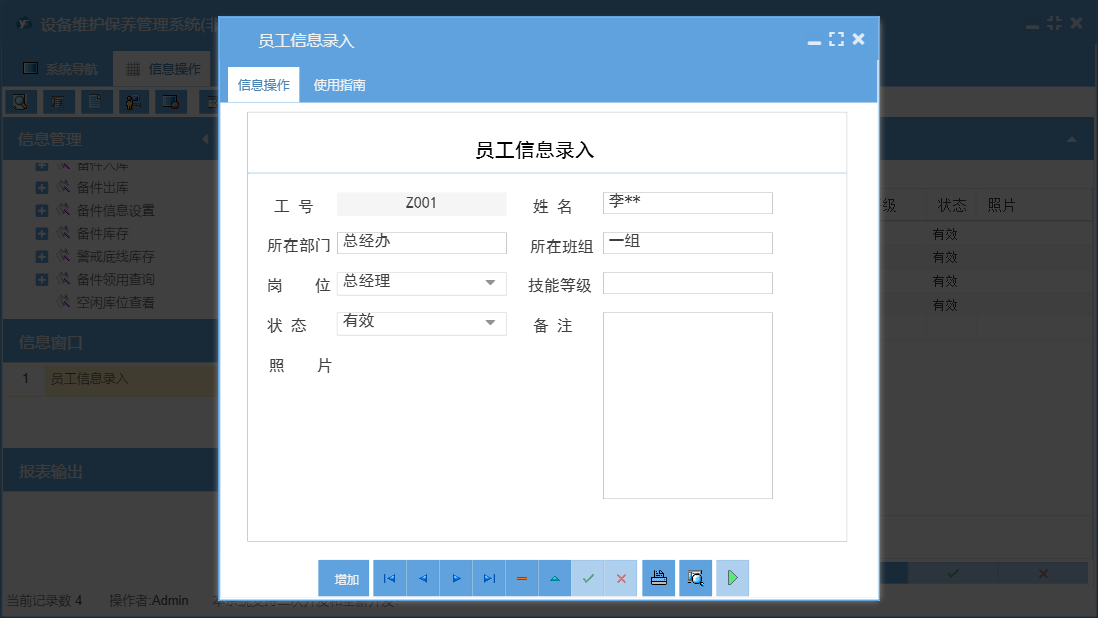Click the edit triangle icon in record navigator
1098x618 pixels.
tap(554, 578)
